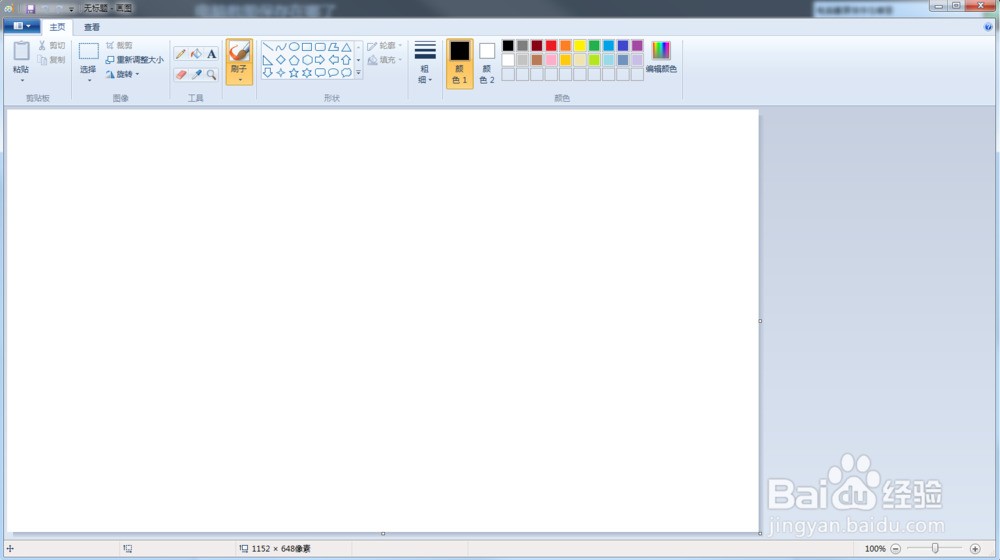1000x560 pixels.
Task: Click the Brush (刷子) tool icon
Action: click(239, 52)
